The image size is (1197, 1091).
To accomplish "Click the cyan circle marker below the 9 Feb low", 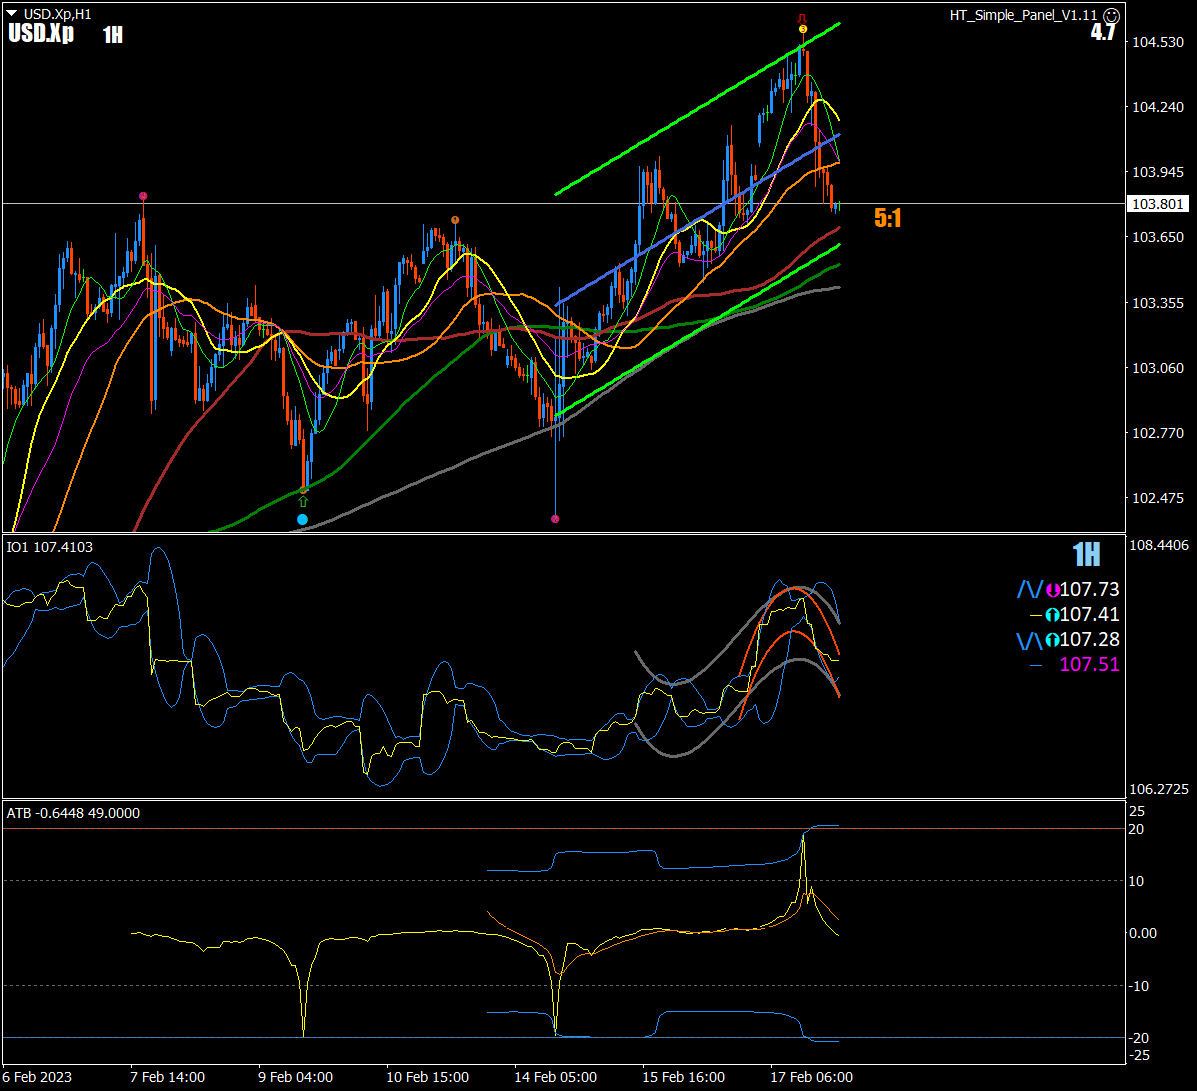I will (x=303, y=520).
